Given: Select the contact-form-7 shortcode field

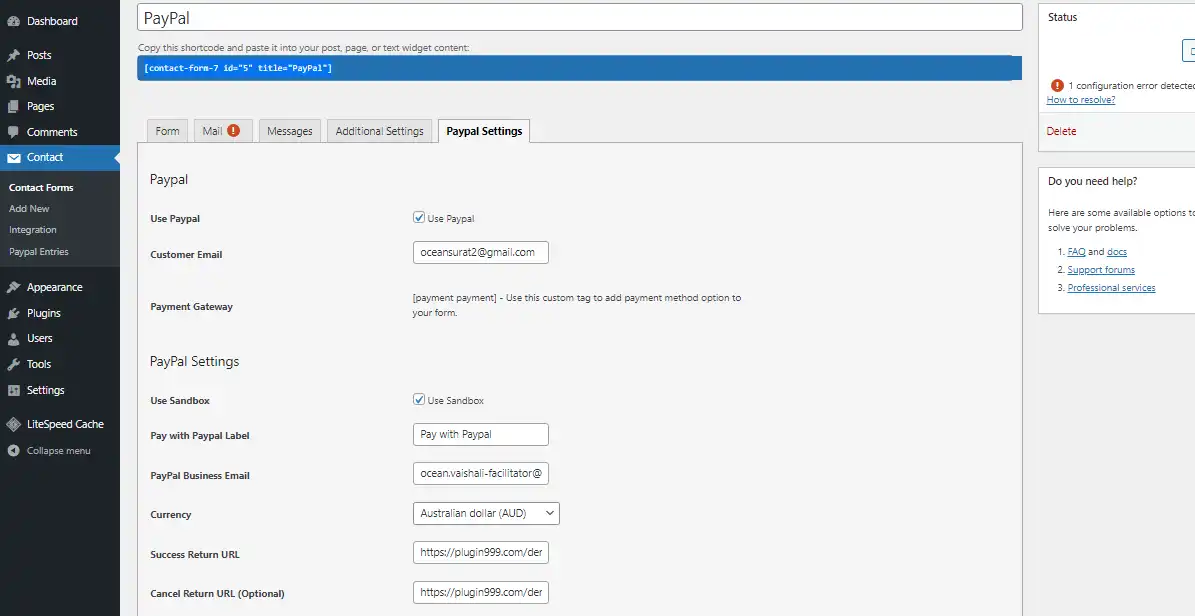Looking at the screenshot, I should coord(580,68).
